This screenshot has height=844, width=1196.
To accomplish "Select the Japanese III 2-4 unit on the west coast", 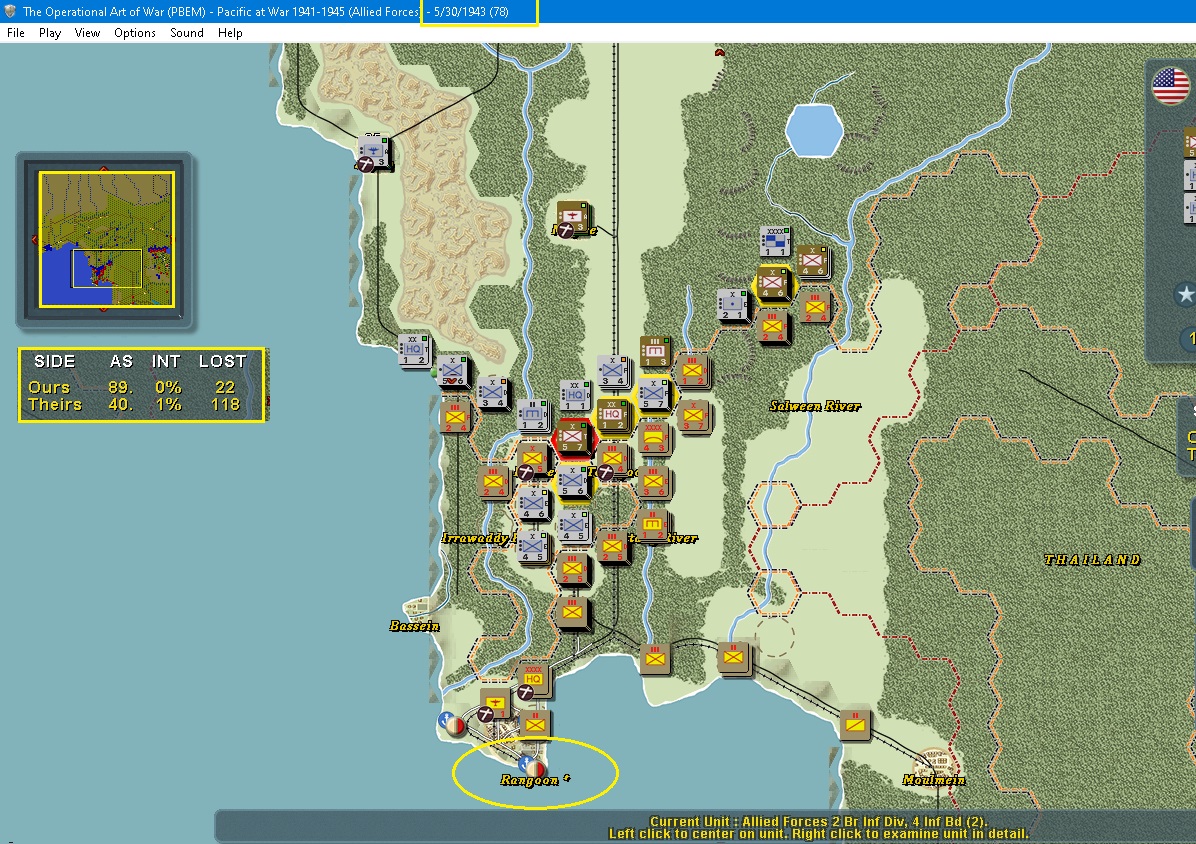I will coord(455,416).
